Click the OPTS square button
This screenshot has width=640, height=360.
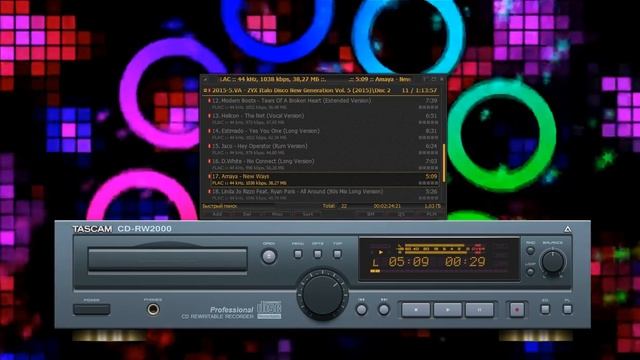[318, 254]
